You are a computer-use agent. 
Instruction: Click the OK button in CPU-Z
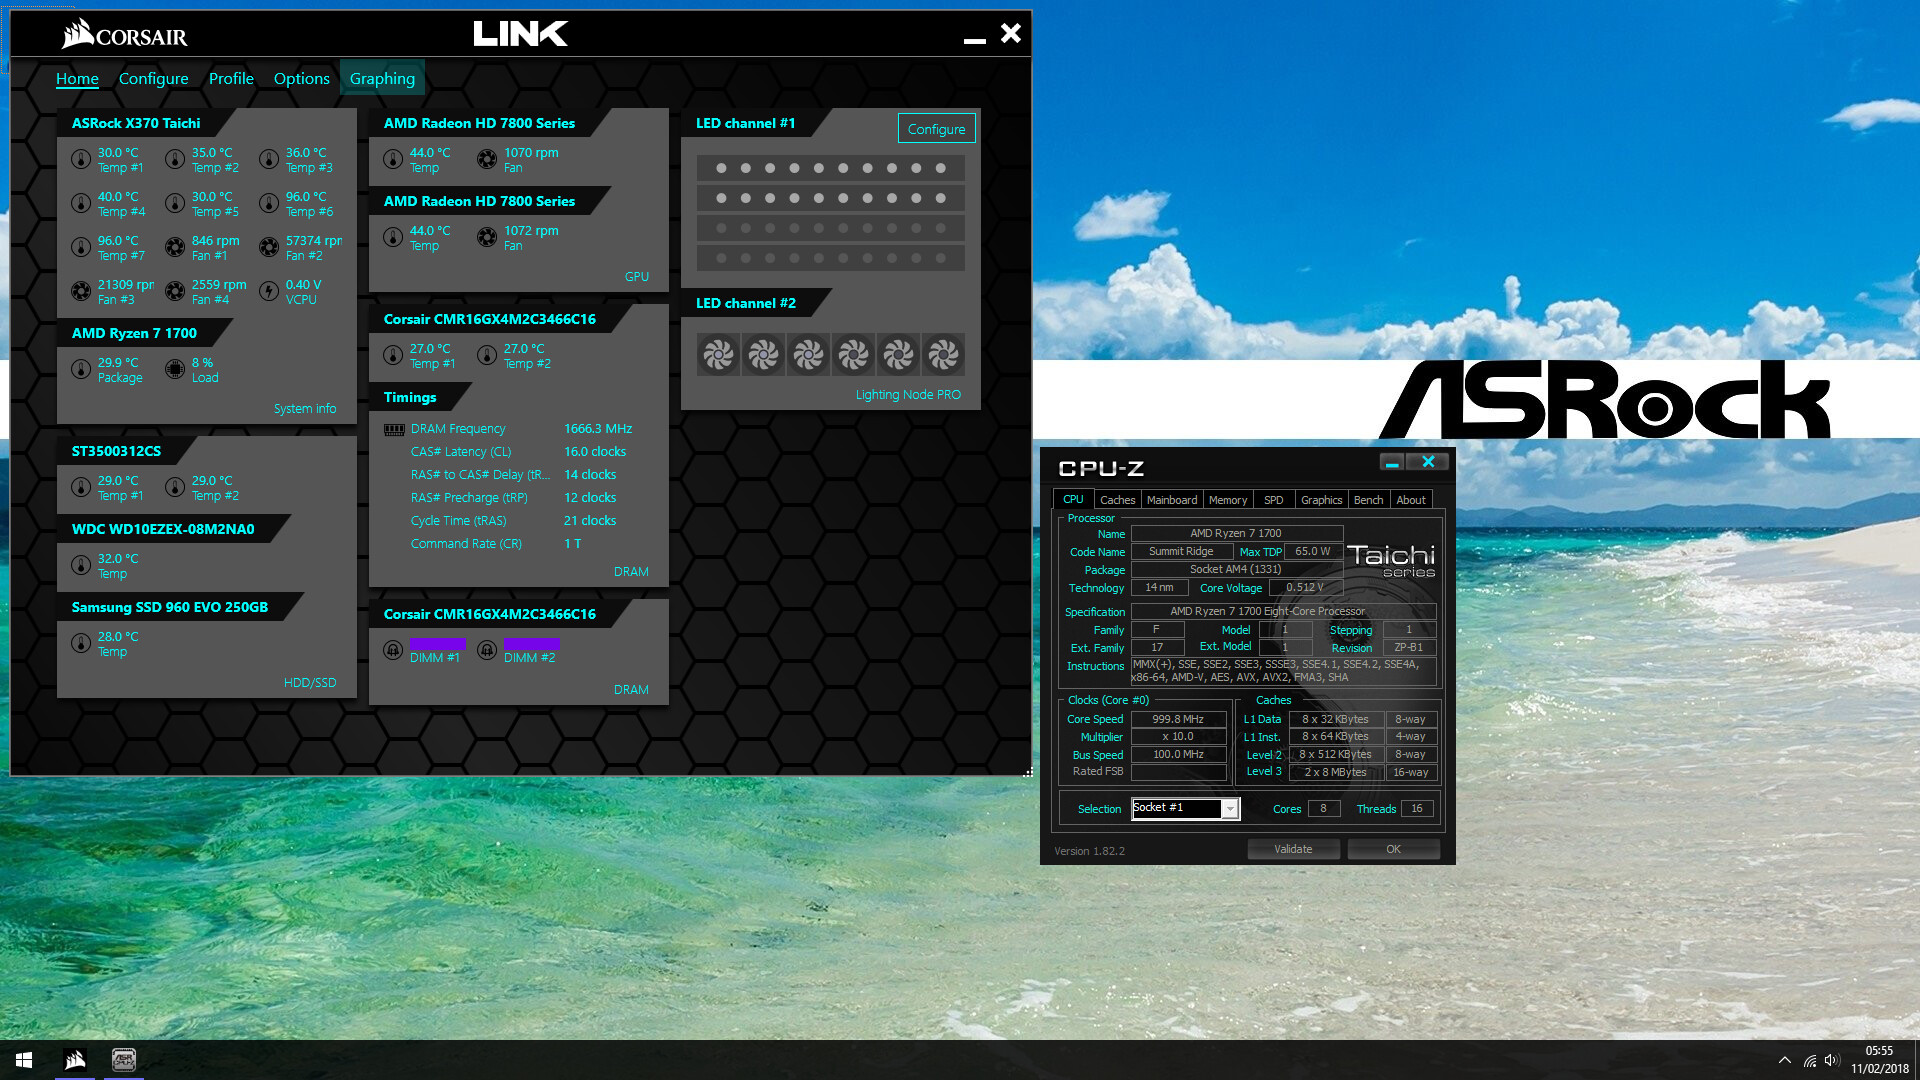[x=1393, y=849]
